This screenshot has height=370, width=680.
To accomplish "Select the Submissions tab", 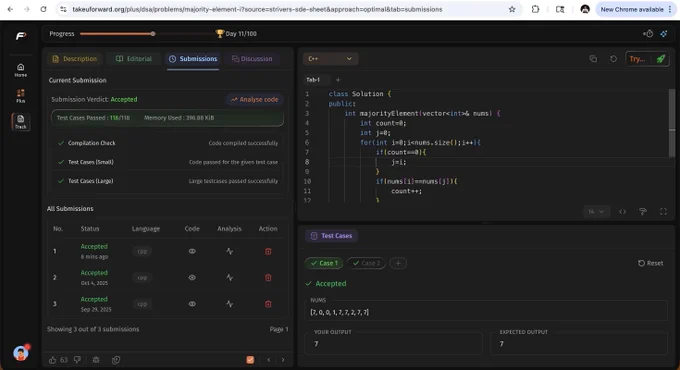I will pos(193,59).
